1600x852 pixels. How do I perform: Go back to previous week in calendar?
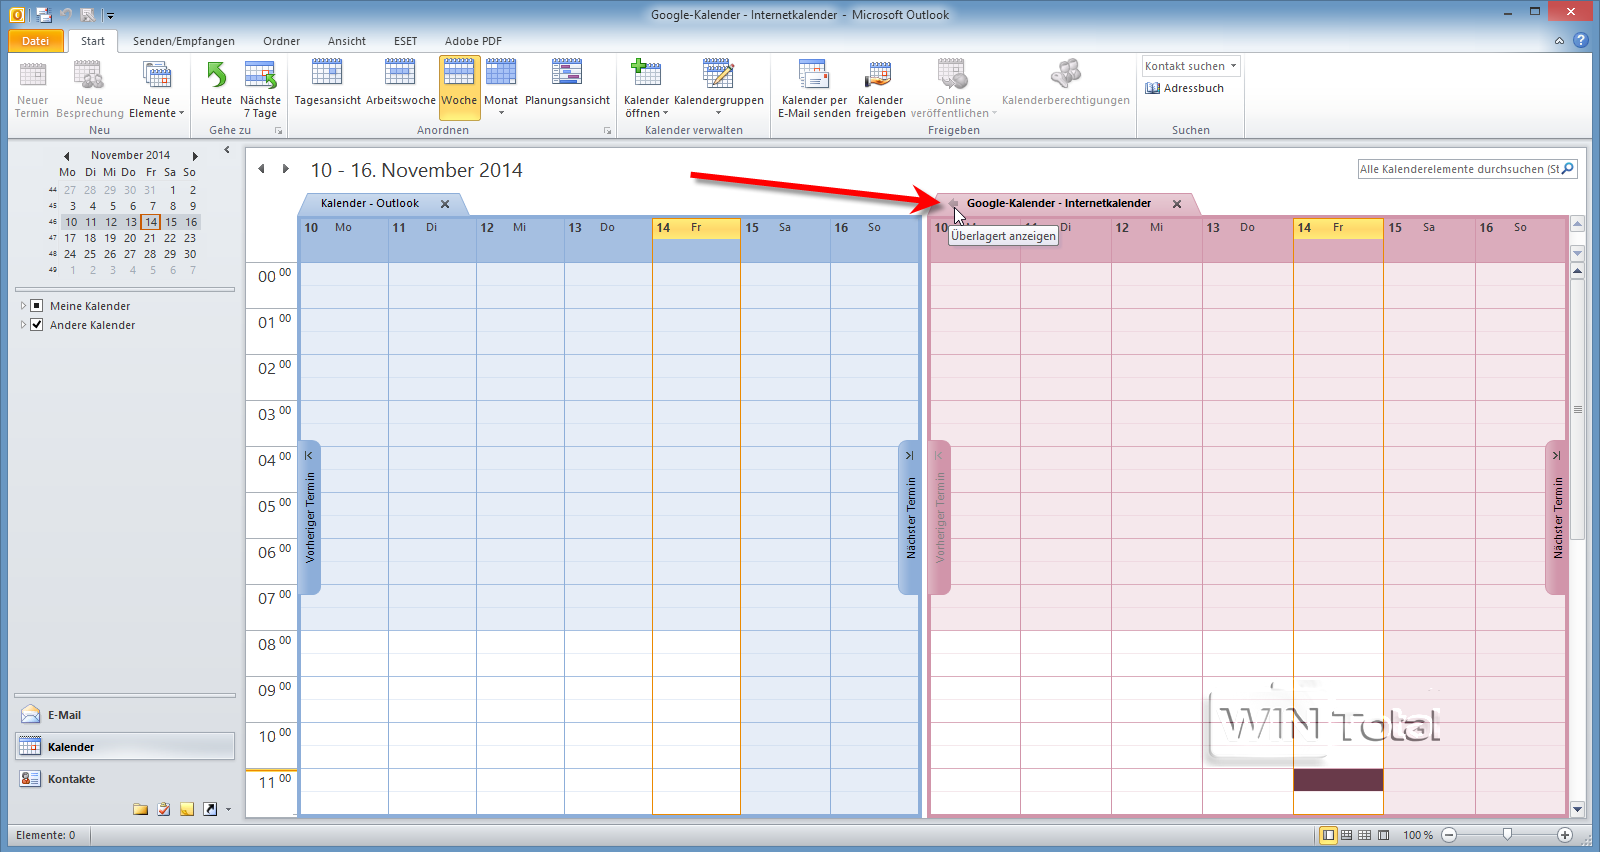pyautogui.click(x=262, y=169)
